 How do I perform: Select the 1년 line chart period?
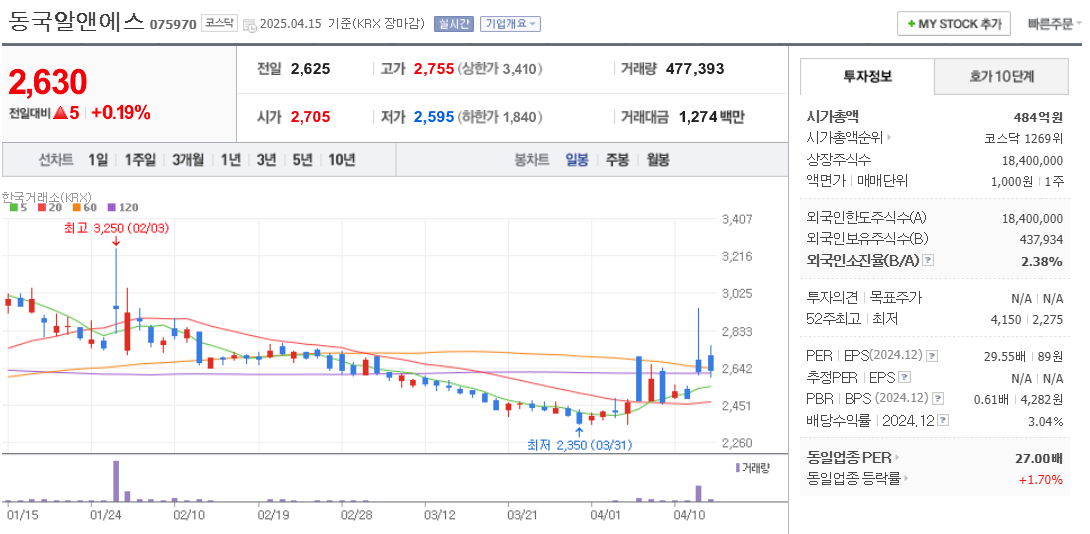click(x=230, y=160)
